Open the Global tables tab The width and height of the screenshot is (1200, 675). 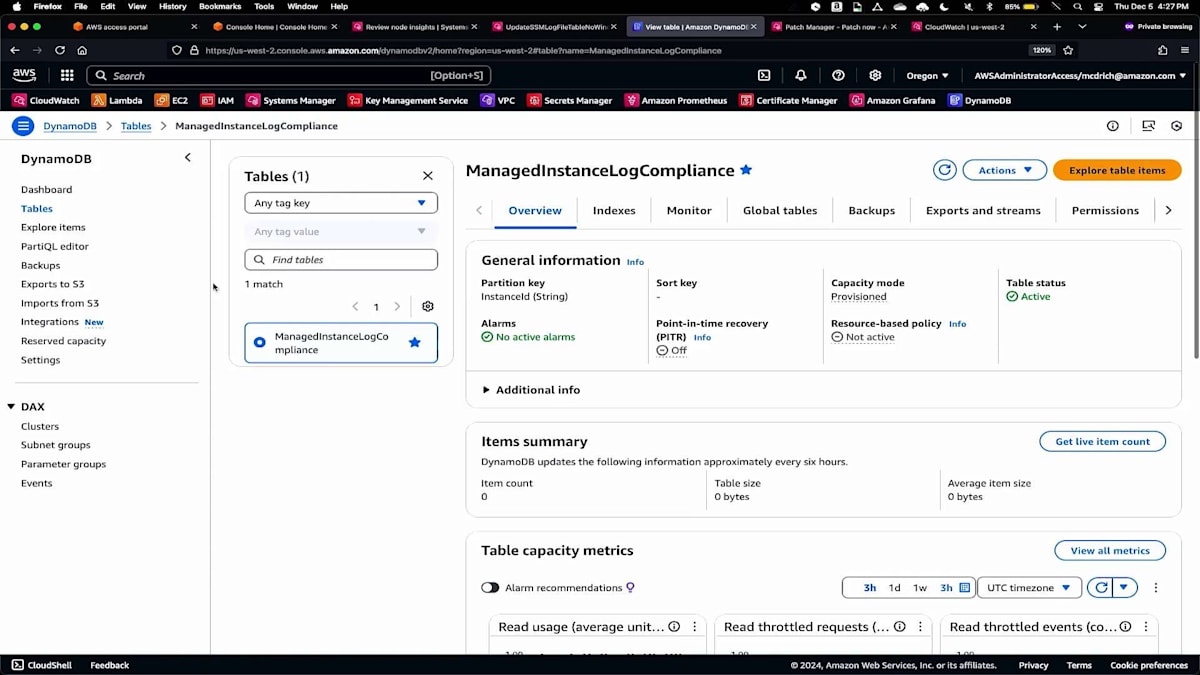pyautogui.click(x=780, y=211)
